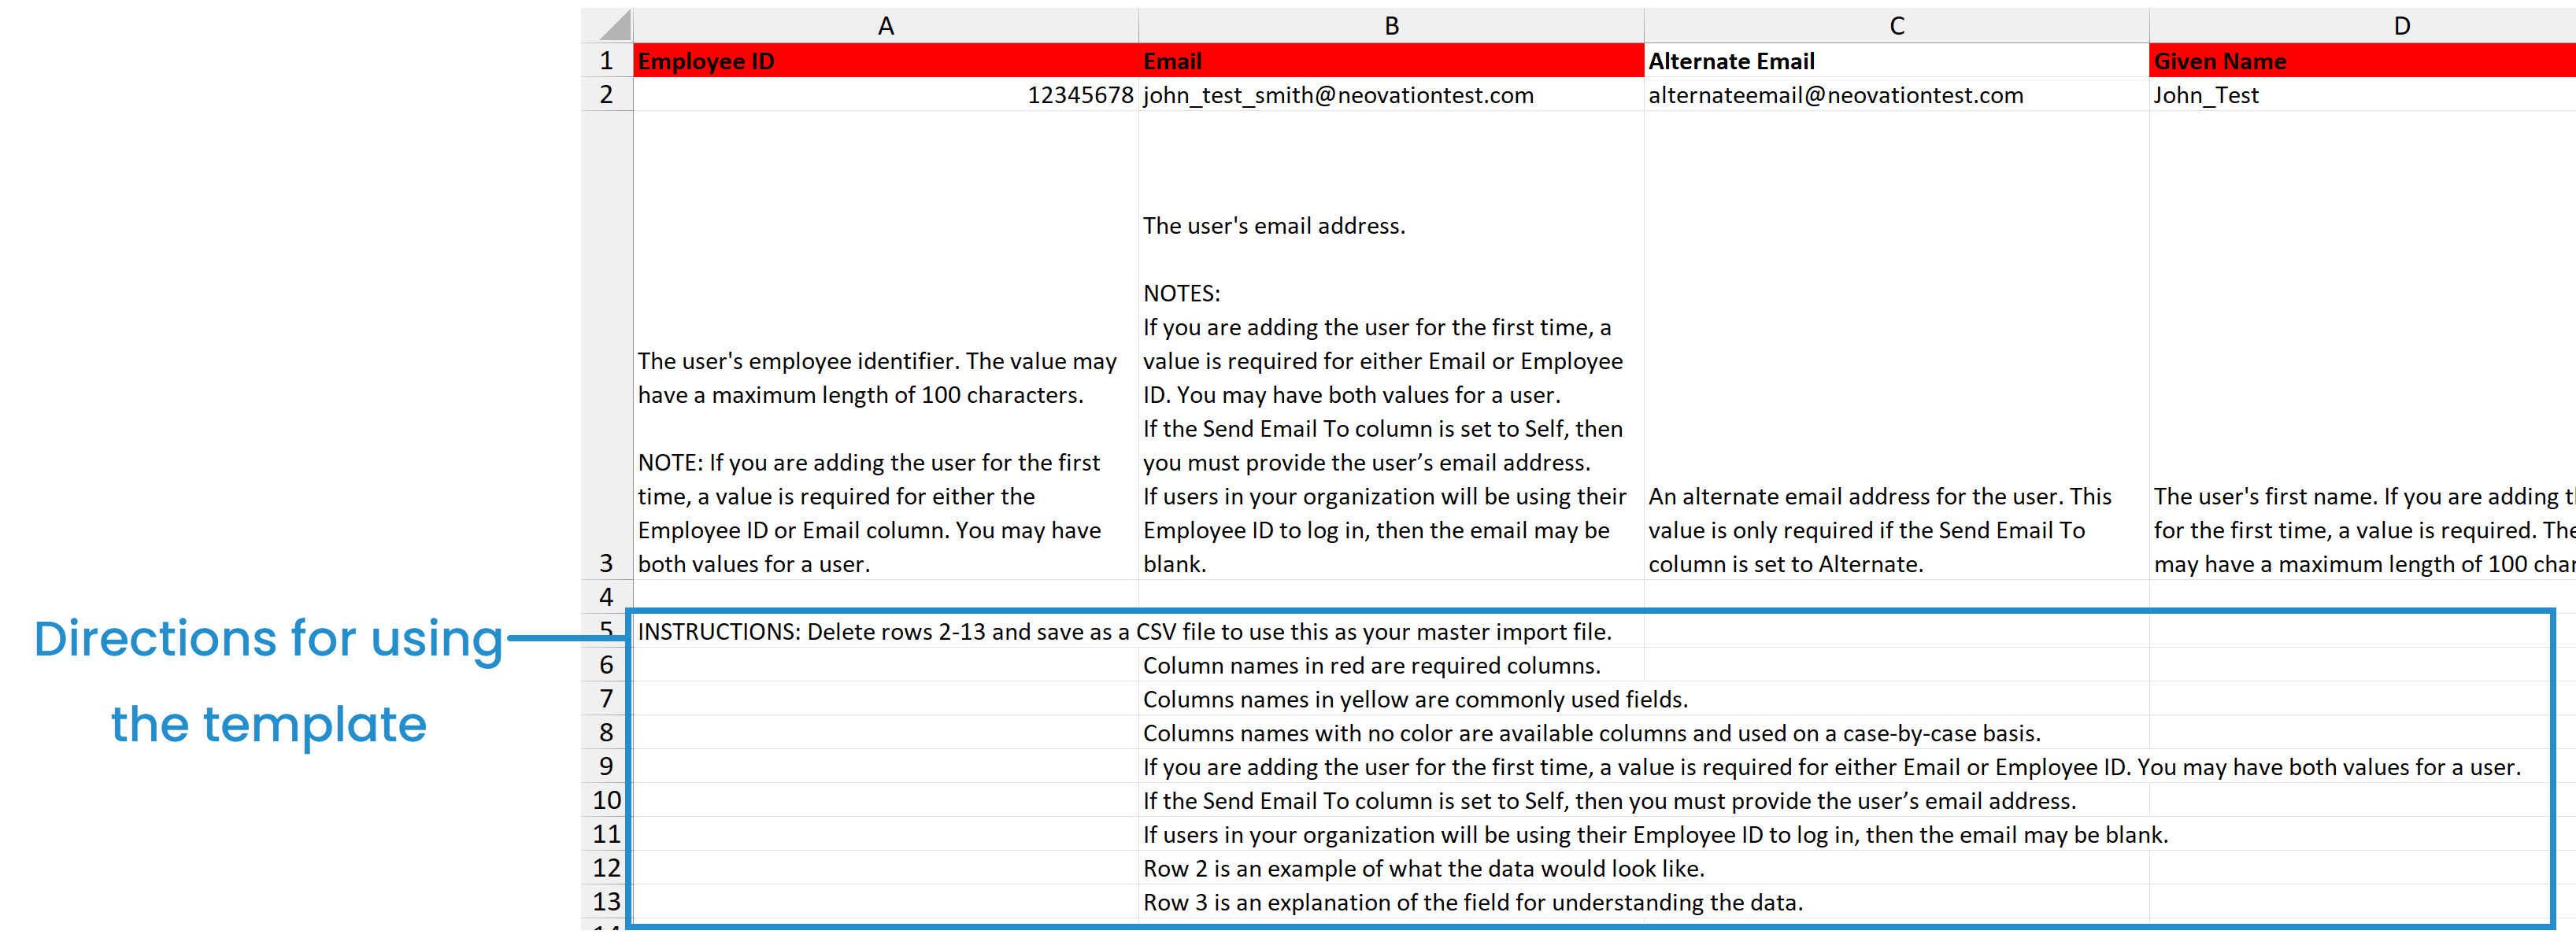Click the Alternate Email header cell
The image size is (2576, 938).
click(x=1896, y=60)
